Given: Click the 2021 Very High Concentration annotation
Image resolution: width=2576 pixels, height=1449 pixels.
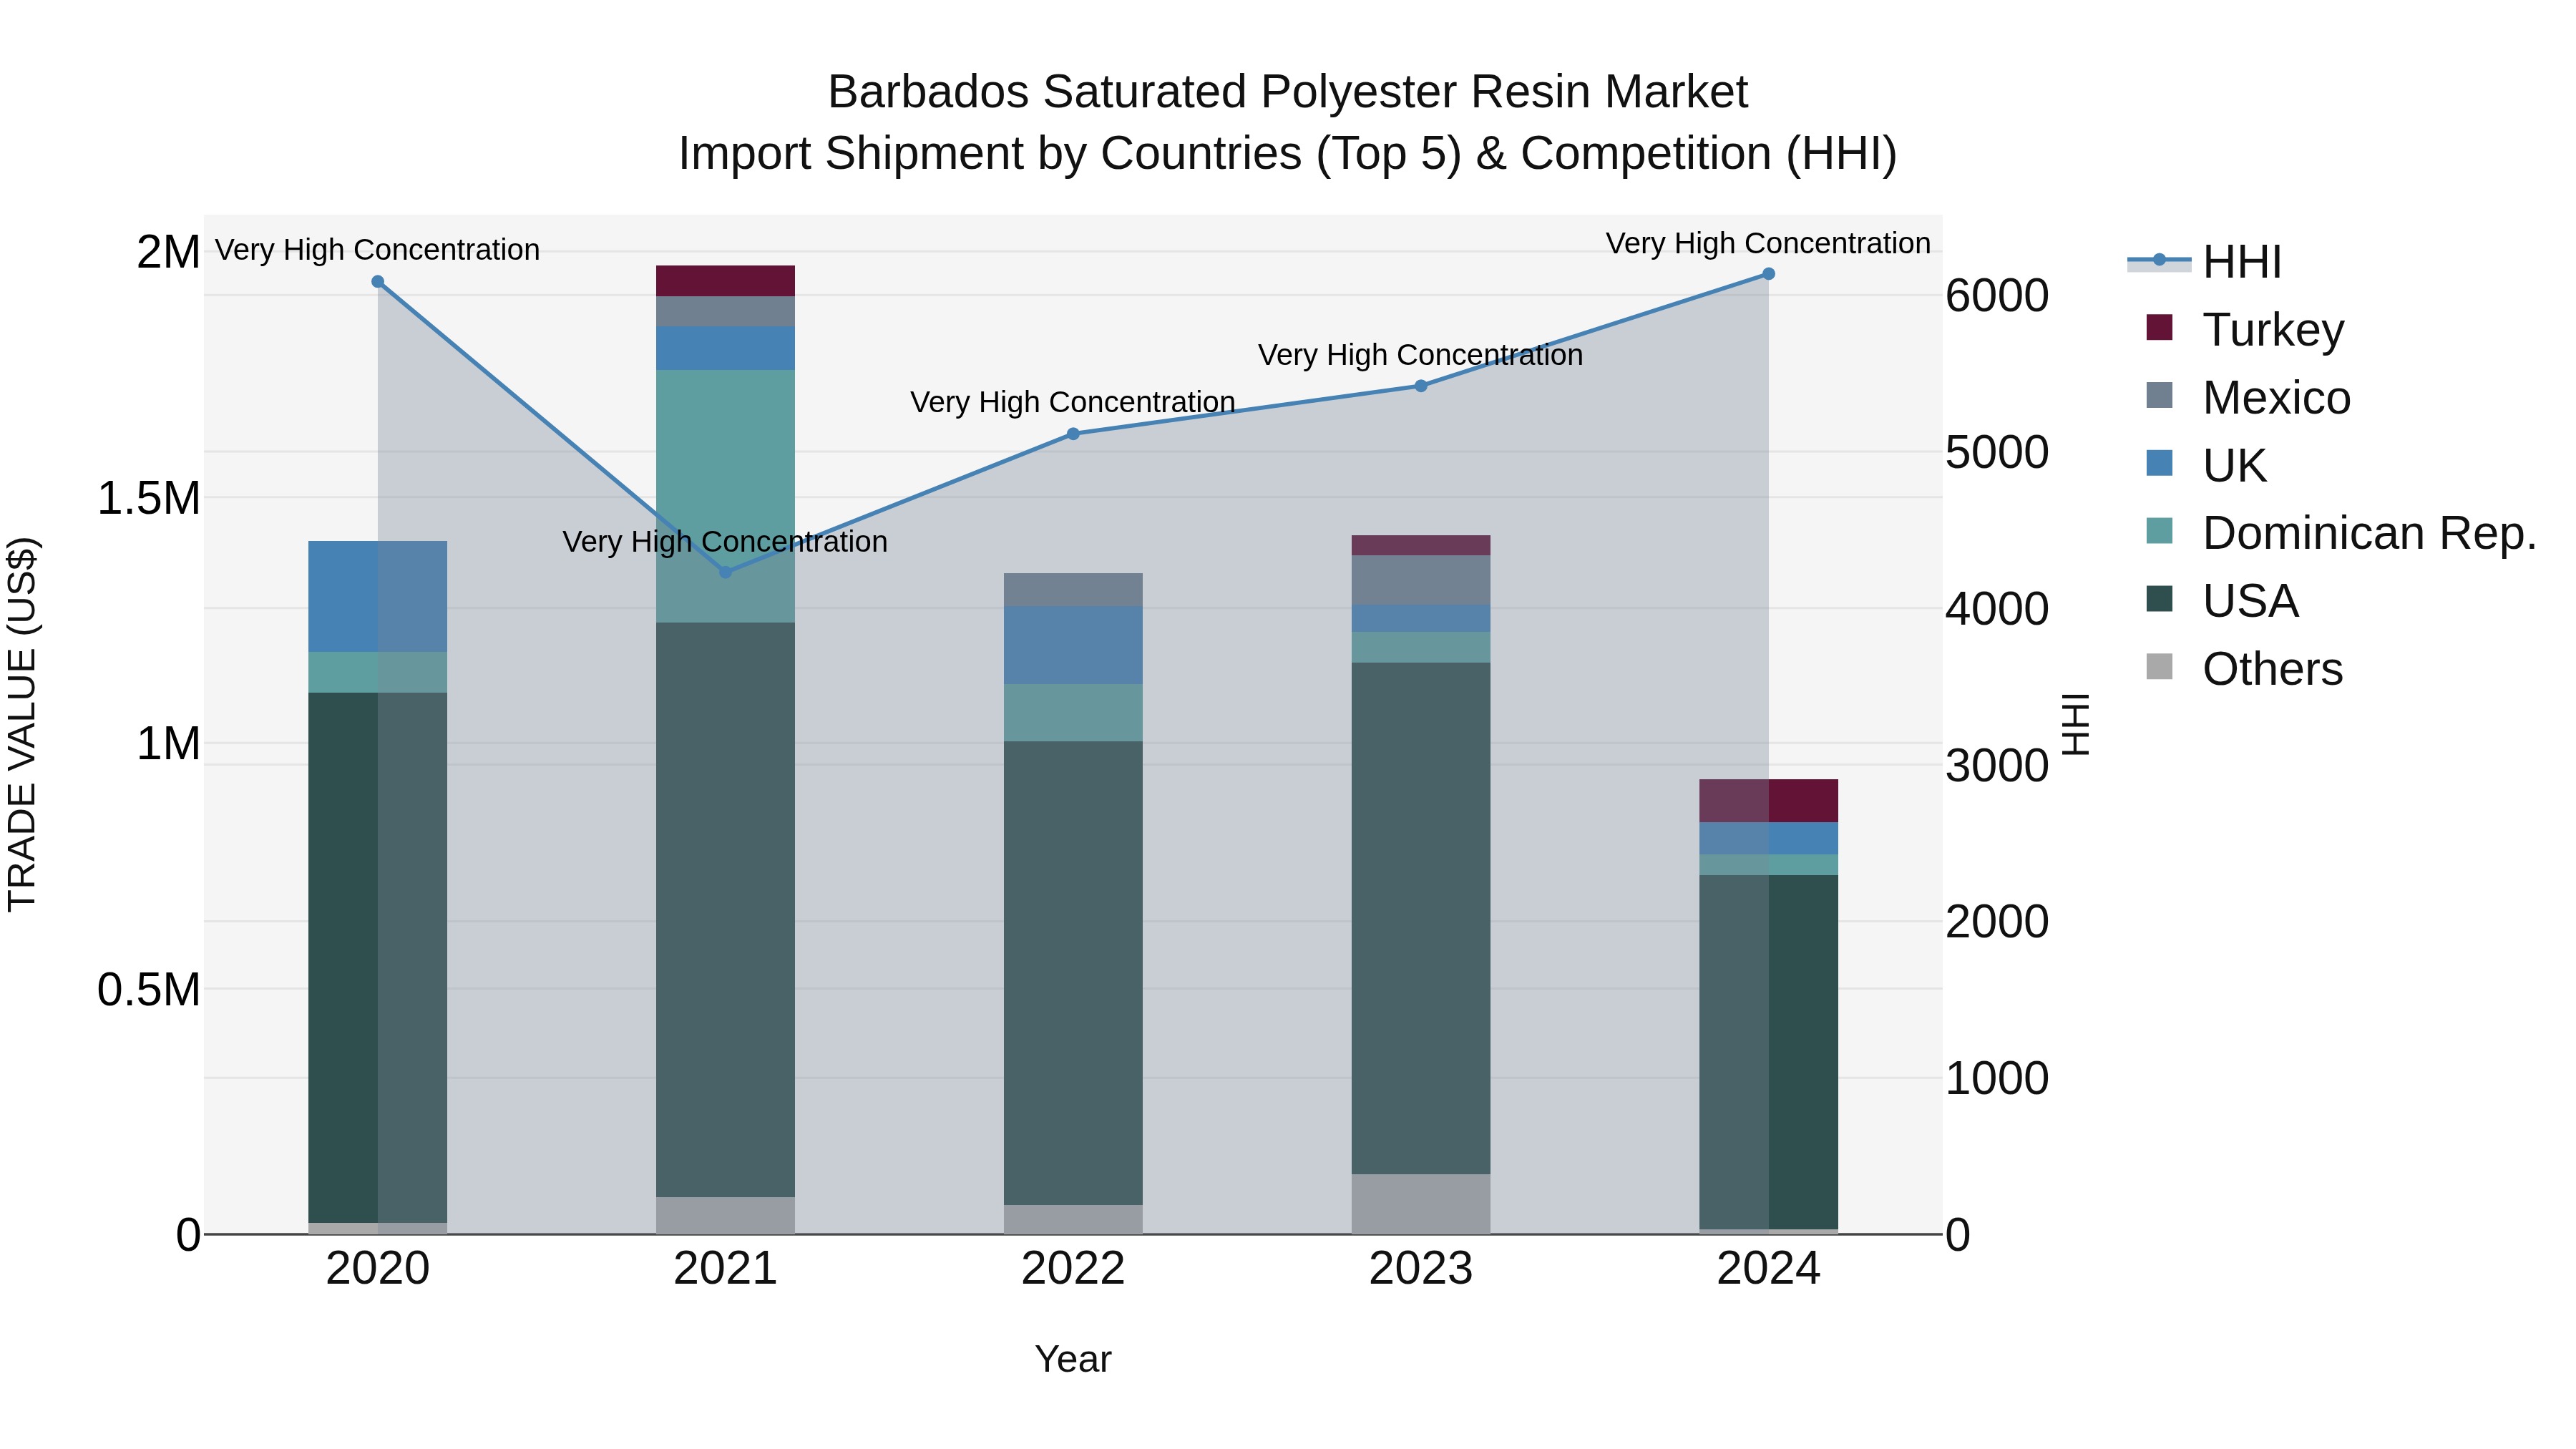Looking at the screenshot, I should tap(725, 541).
